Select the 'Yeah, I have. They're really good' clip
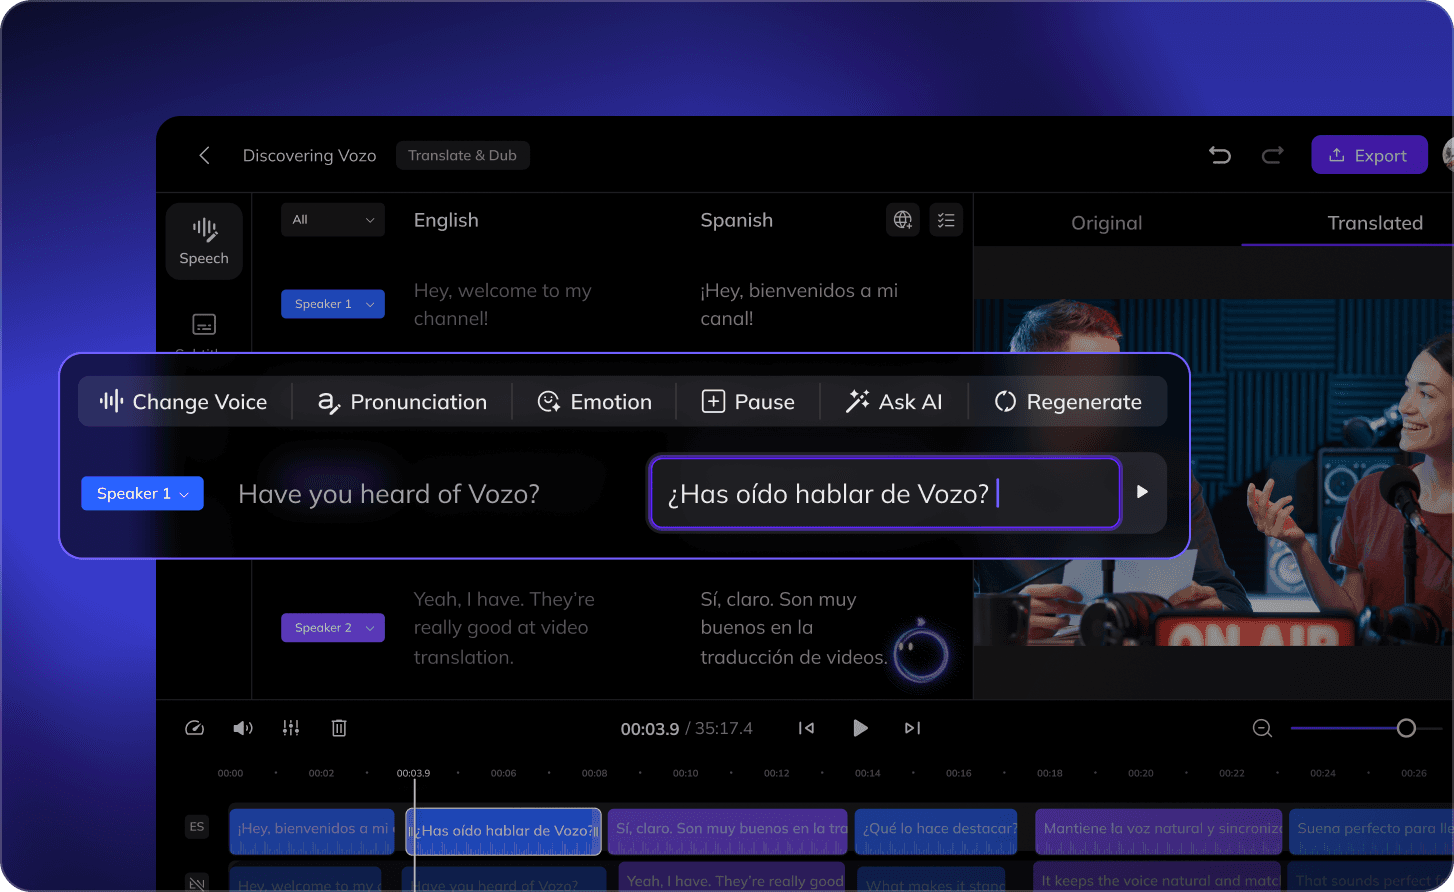 point(732,877)
